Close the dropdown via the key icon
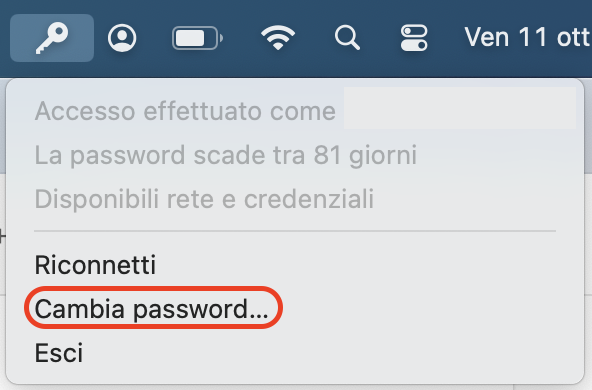Viewport: 592px width, 390px height. [x=52, y=38]
